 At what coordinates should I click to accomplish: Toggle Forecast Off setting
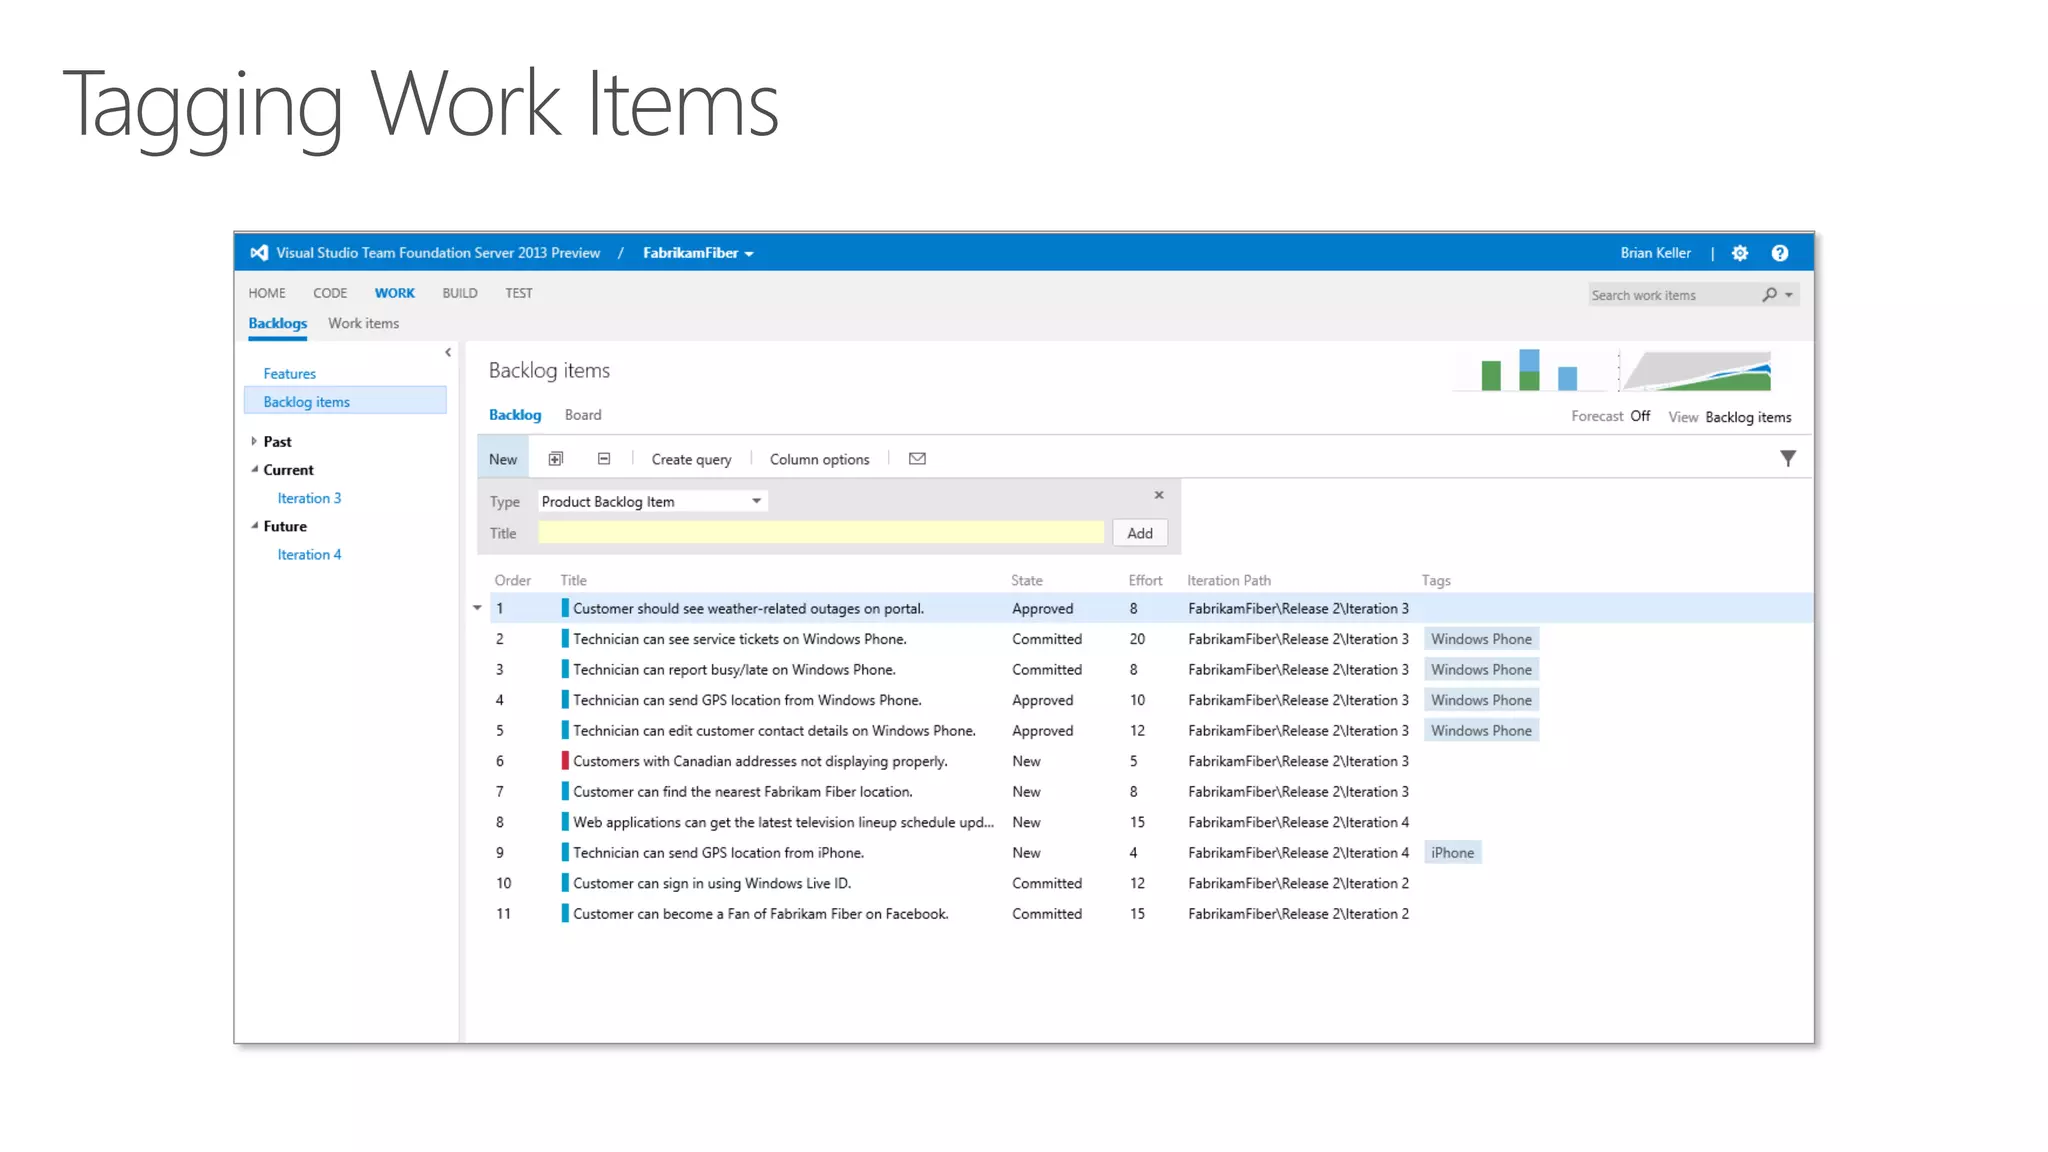pyautogui.click(x=1640, y=416)
